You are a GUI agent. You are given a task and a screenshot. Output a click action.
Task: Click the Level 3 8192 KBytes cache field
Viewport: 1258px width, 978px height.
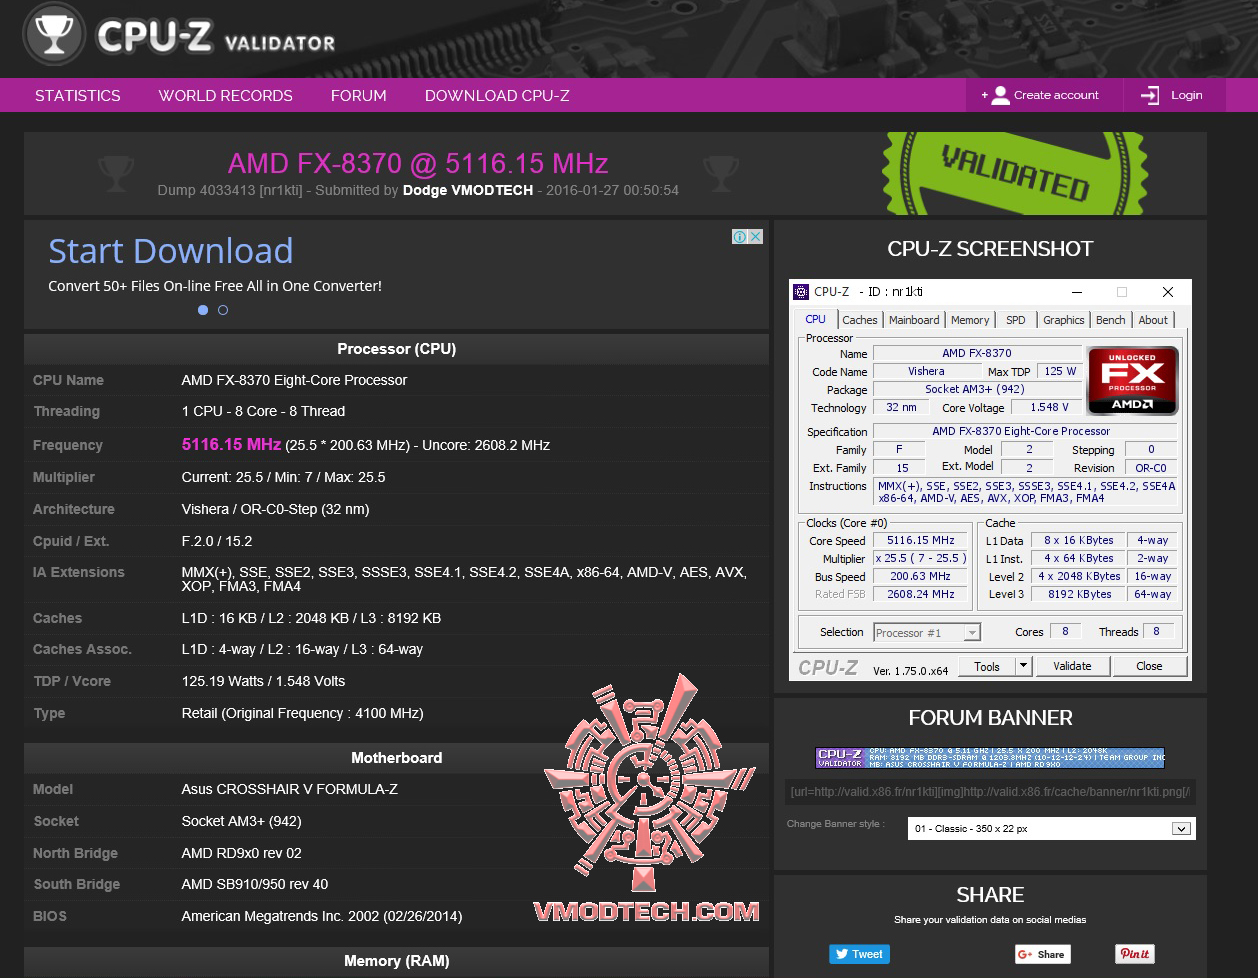(1079, 594)
